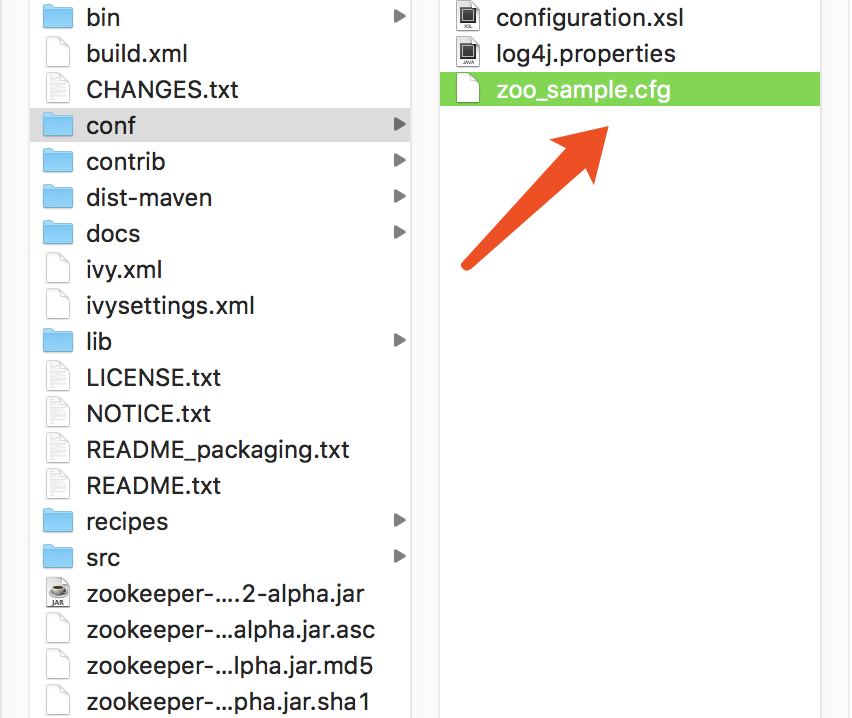
Task: Click the LICENSE.txt document icon
Action: (x=59, y=377)
